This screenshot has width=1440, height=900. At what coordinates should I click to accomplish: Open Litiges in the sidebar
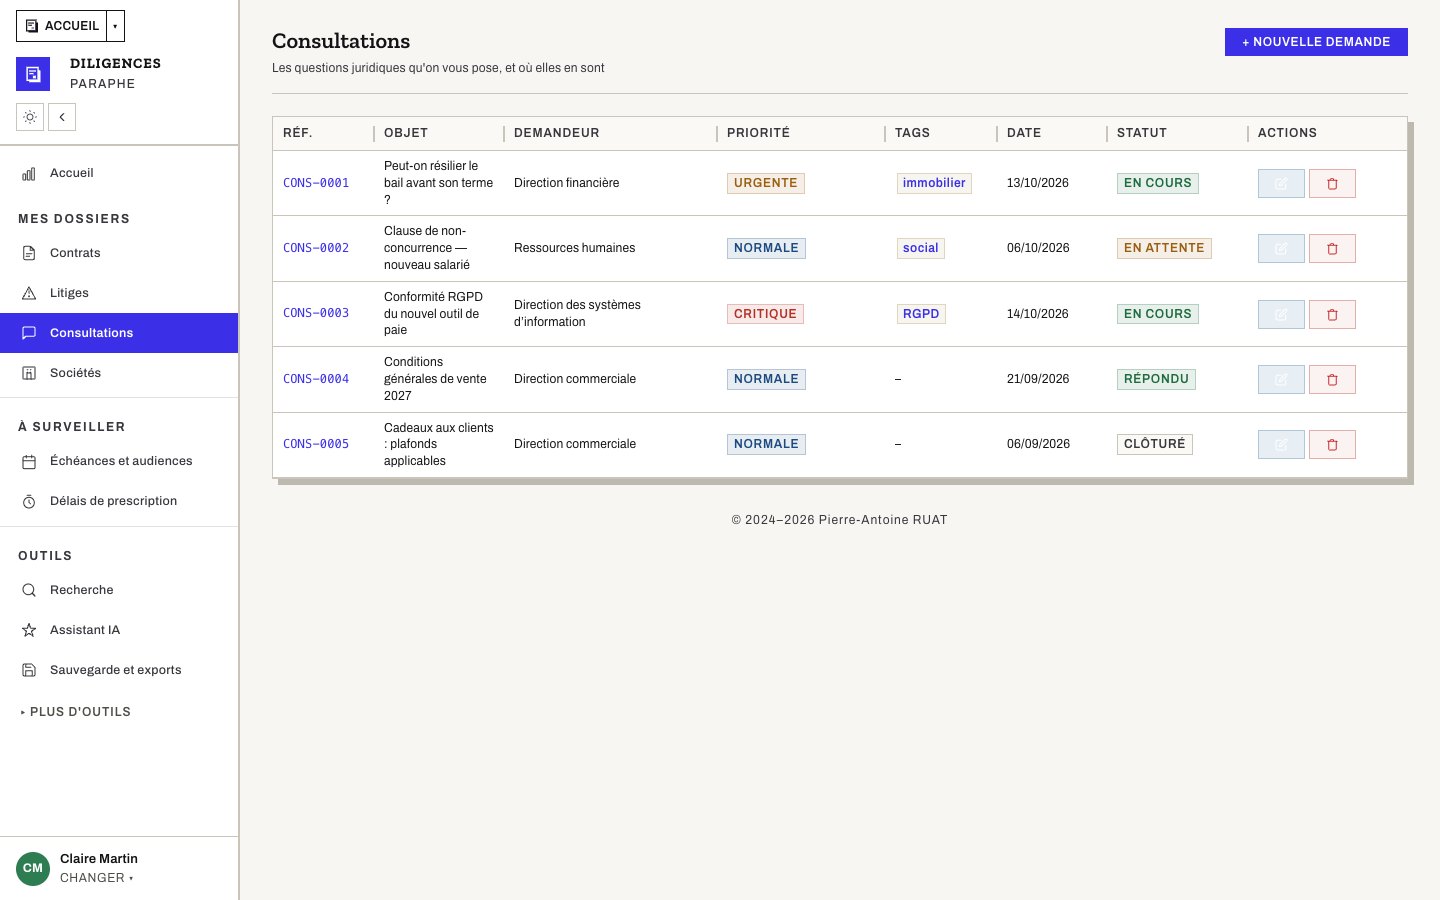coord(119,293)
